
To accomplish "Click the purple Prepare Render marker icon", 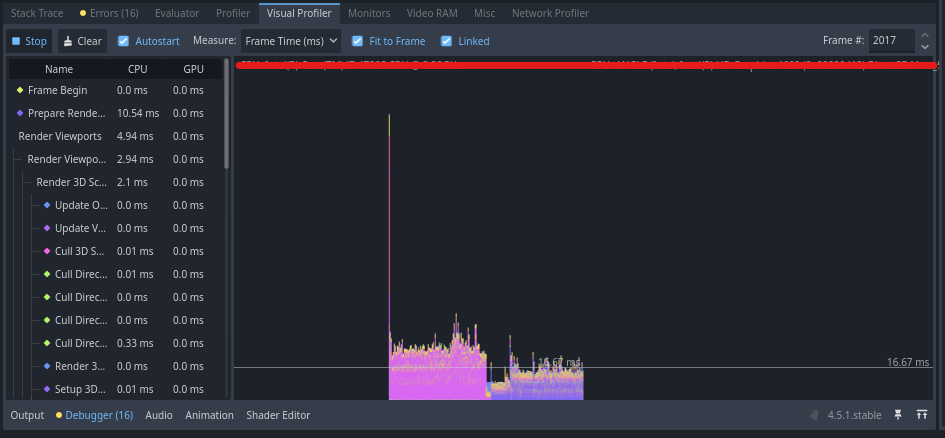I will click(x=20, y=113).
